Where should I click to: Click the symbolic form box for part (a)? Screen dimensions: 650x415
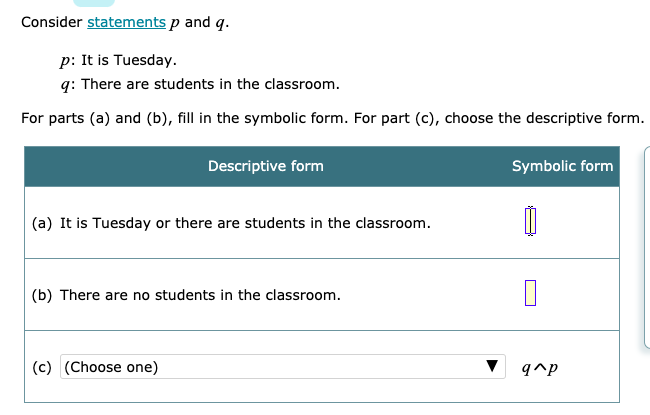(x=530, y=221)
